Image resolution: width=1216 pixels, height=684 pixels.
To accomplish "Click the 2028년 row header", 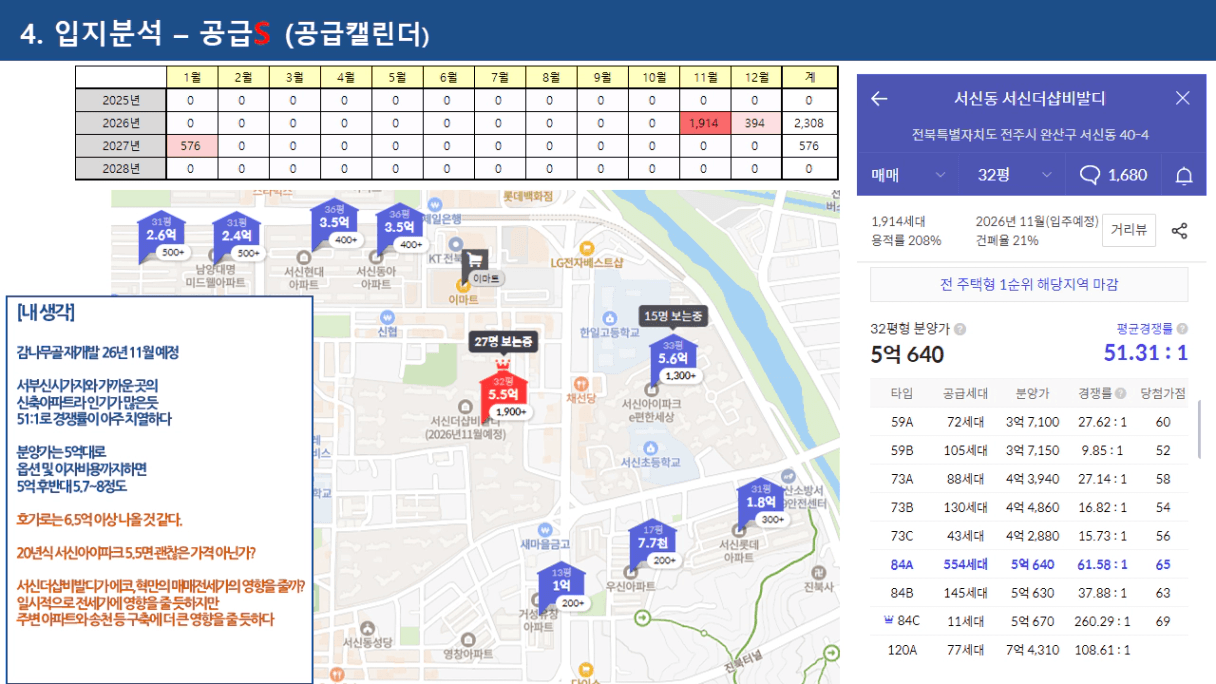I will 121,168.
